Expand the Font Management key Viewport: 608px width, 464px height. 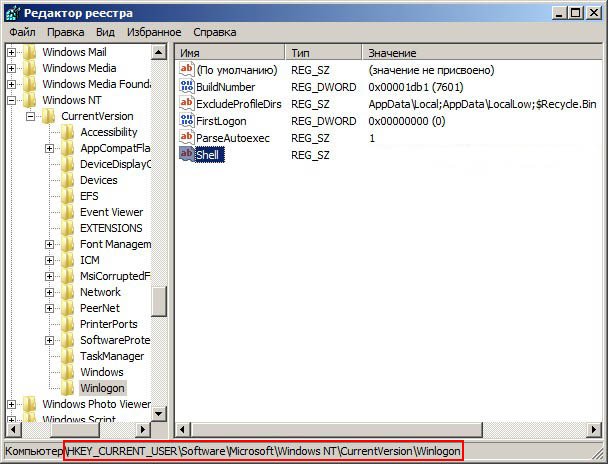(49, 244)
